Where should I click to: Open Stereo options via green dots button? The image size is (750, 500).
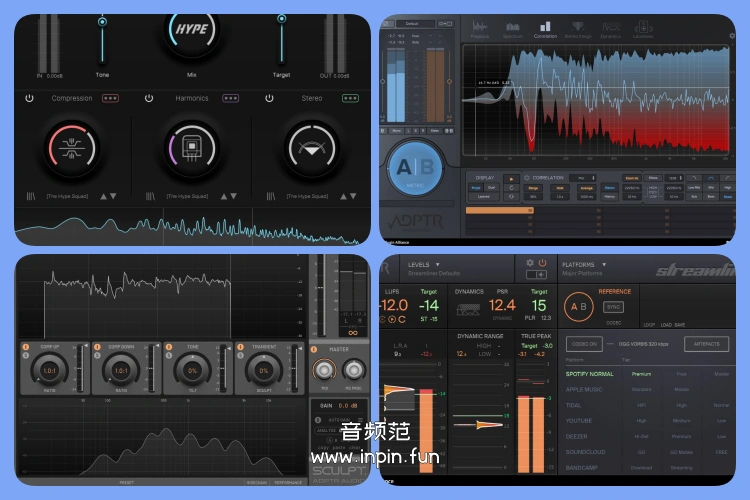pos(350,98)
